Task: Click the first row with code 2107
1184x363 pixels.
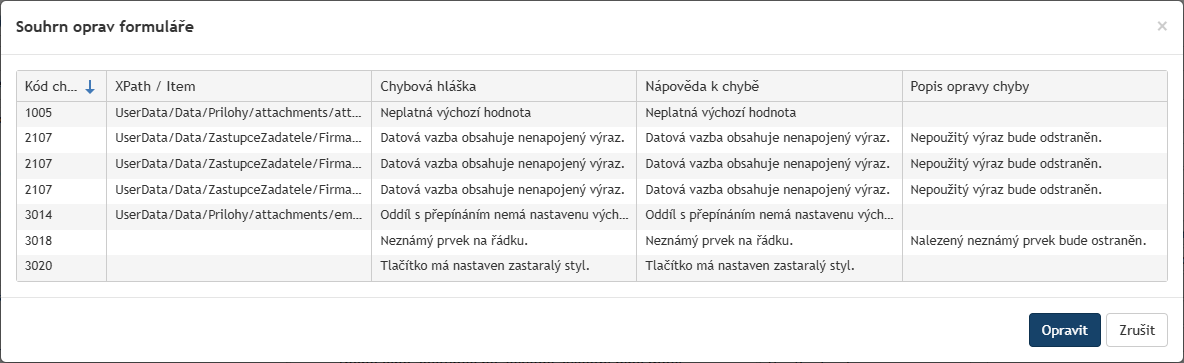Action: (x=592, y=139)
